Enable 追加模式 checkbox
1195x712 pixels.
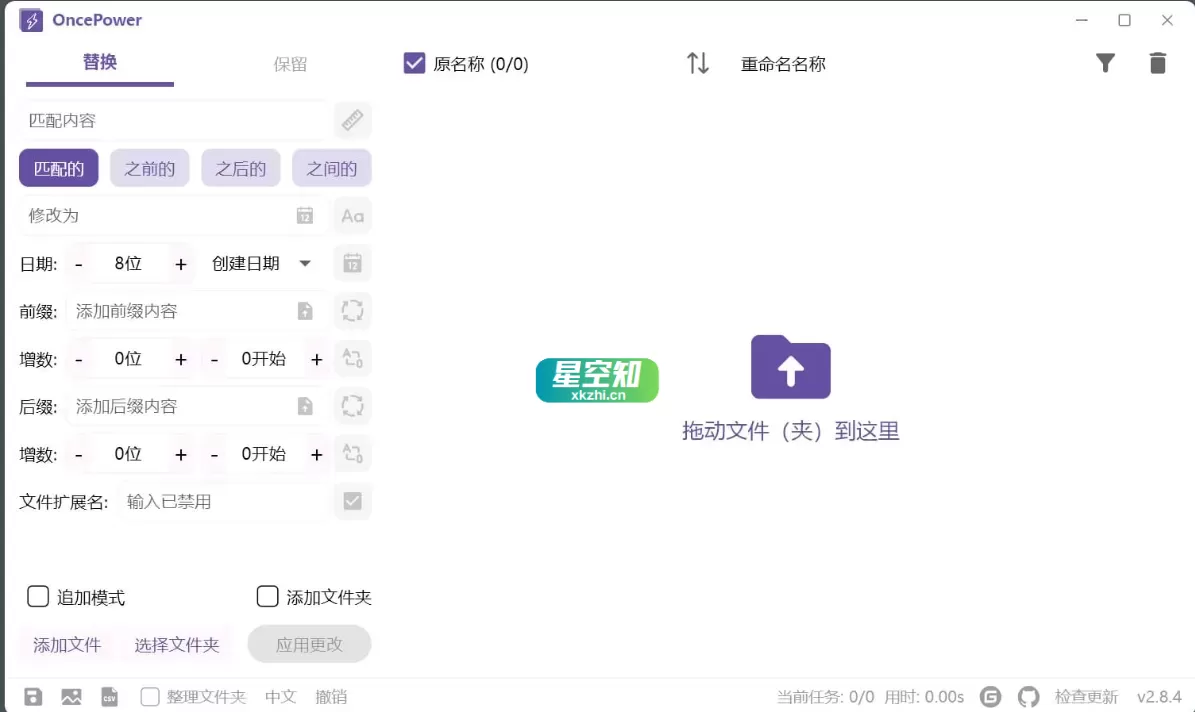coord(38,597)
